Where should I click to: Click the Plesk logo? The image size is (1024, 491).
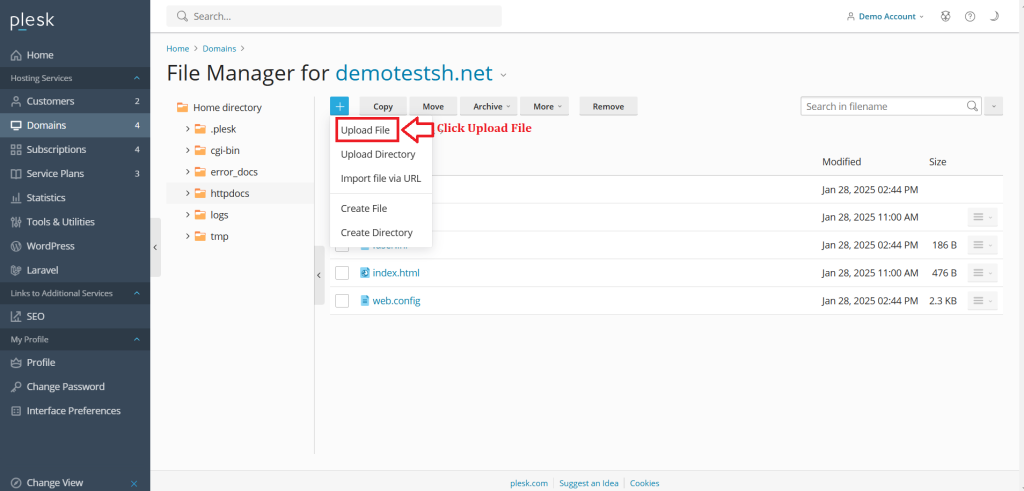(x=32, y=22)
